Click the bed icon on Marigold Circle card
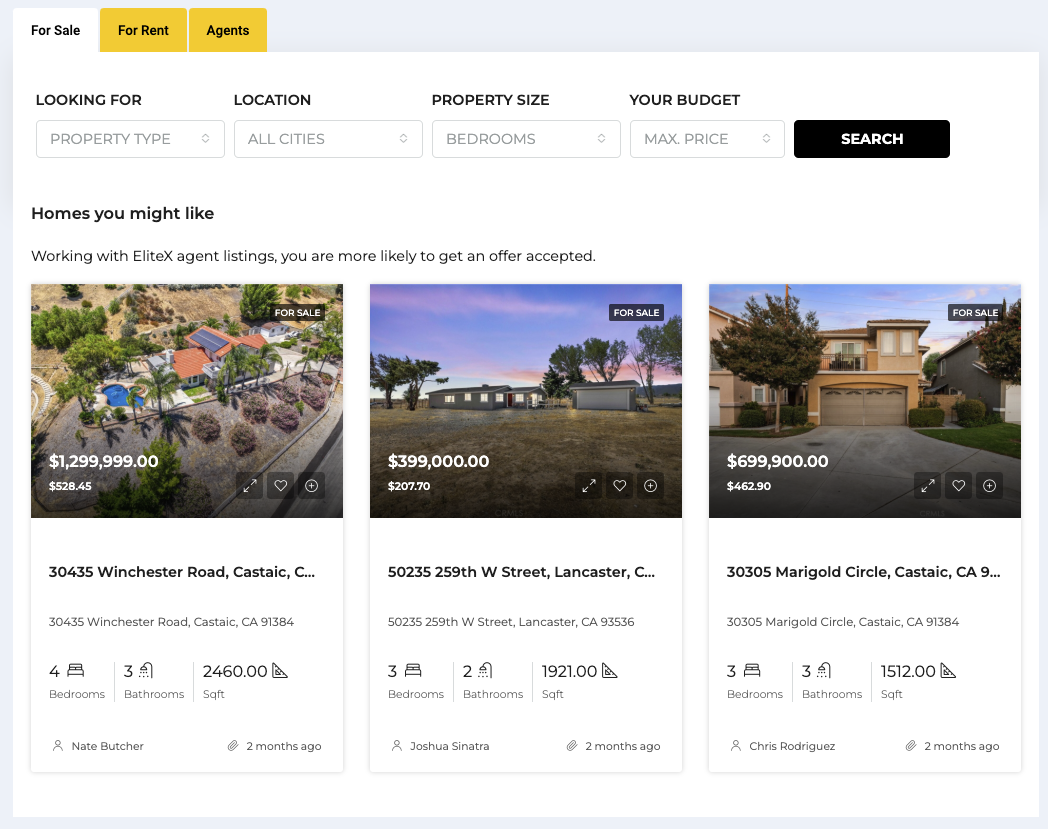 pyautogui.click(x=753, y=670)
